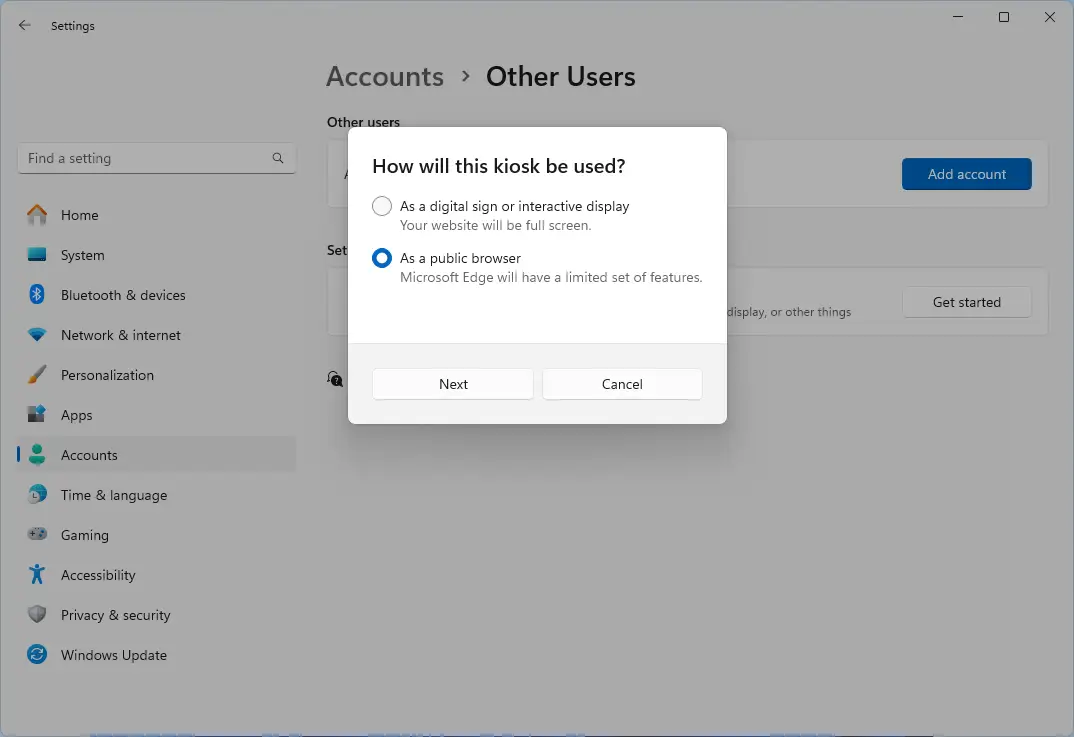The height and width of the screenshot is (737, 1074).
Task: Open the Gaming controller icon
Action: 37,534
